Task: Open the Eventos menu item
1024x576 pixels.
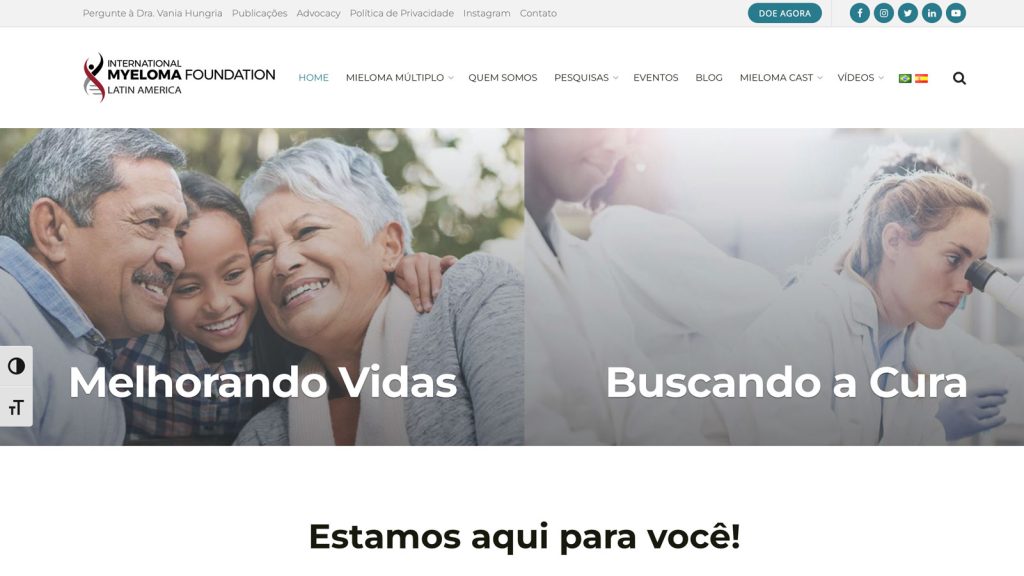Action: 656,78
